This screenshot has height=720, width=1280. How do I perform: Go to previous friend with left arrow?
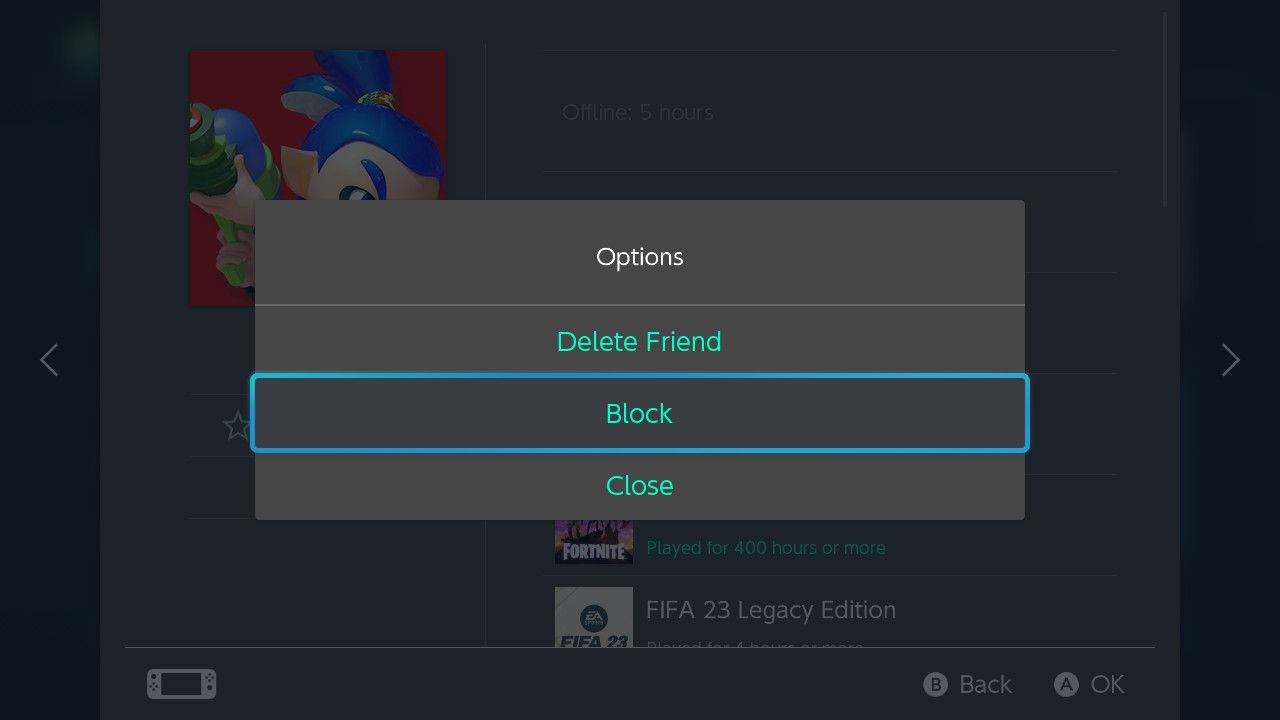tap(49, 360)
